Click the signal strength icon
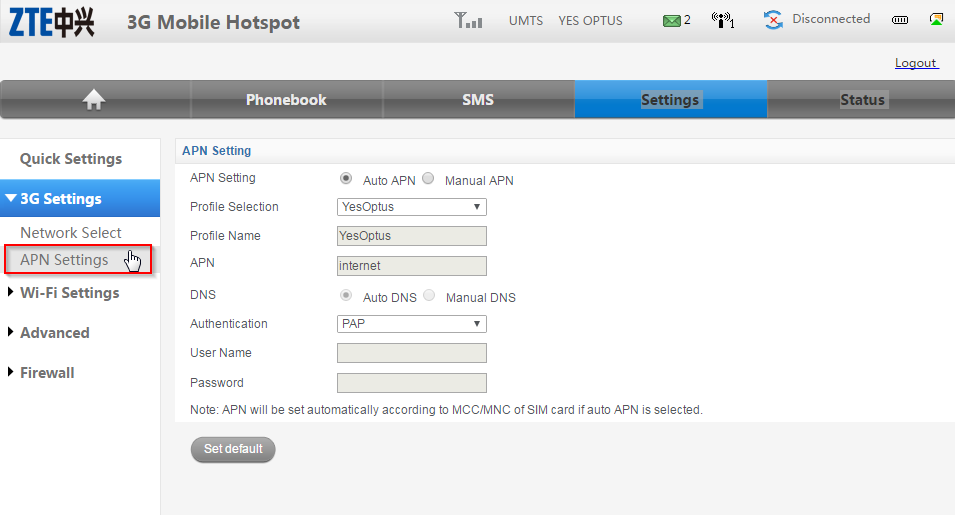 pos(467,20)
